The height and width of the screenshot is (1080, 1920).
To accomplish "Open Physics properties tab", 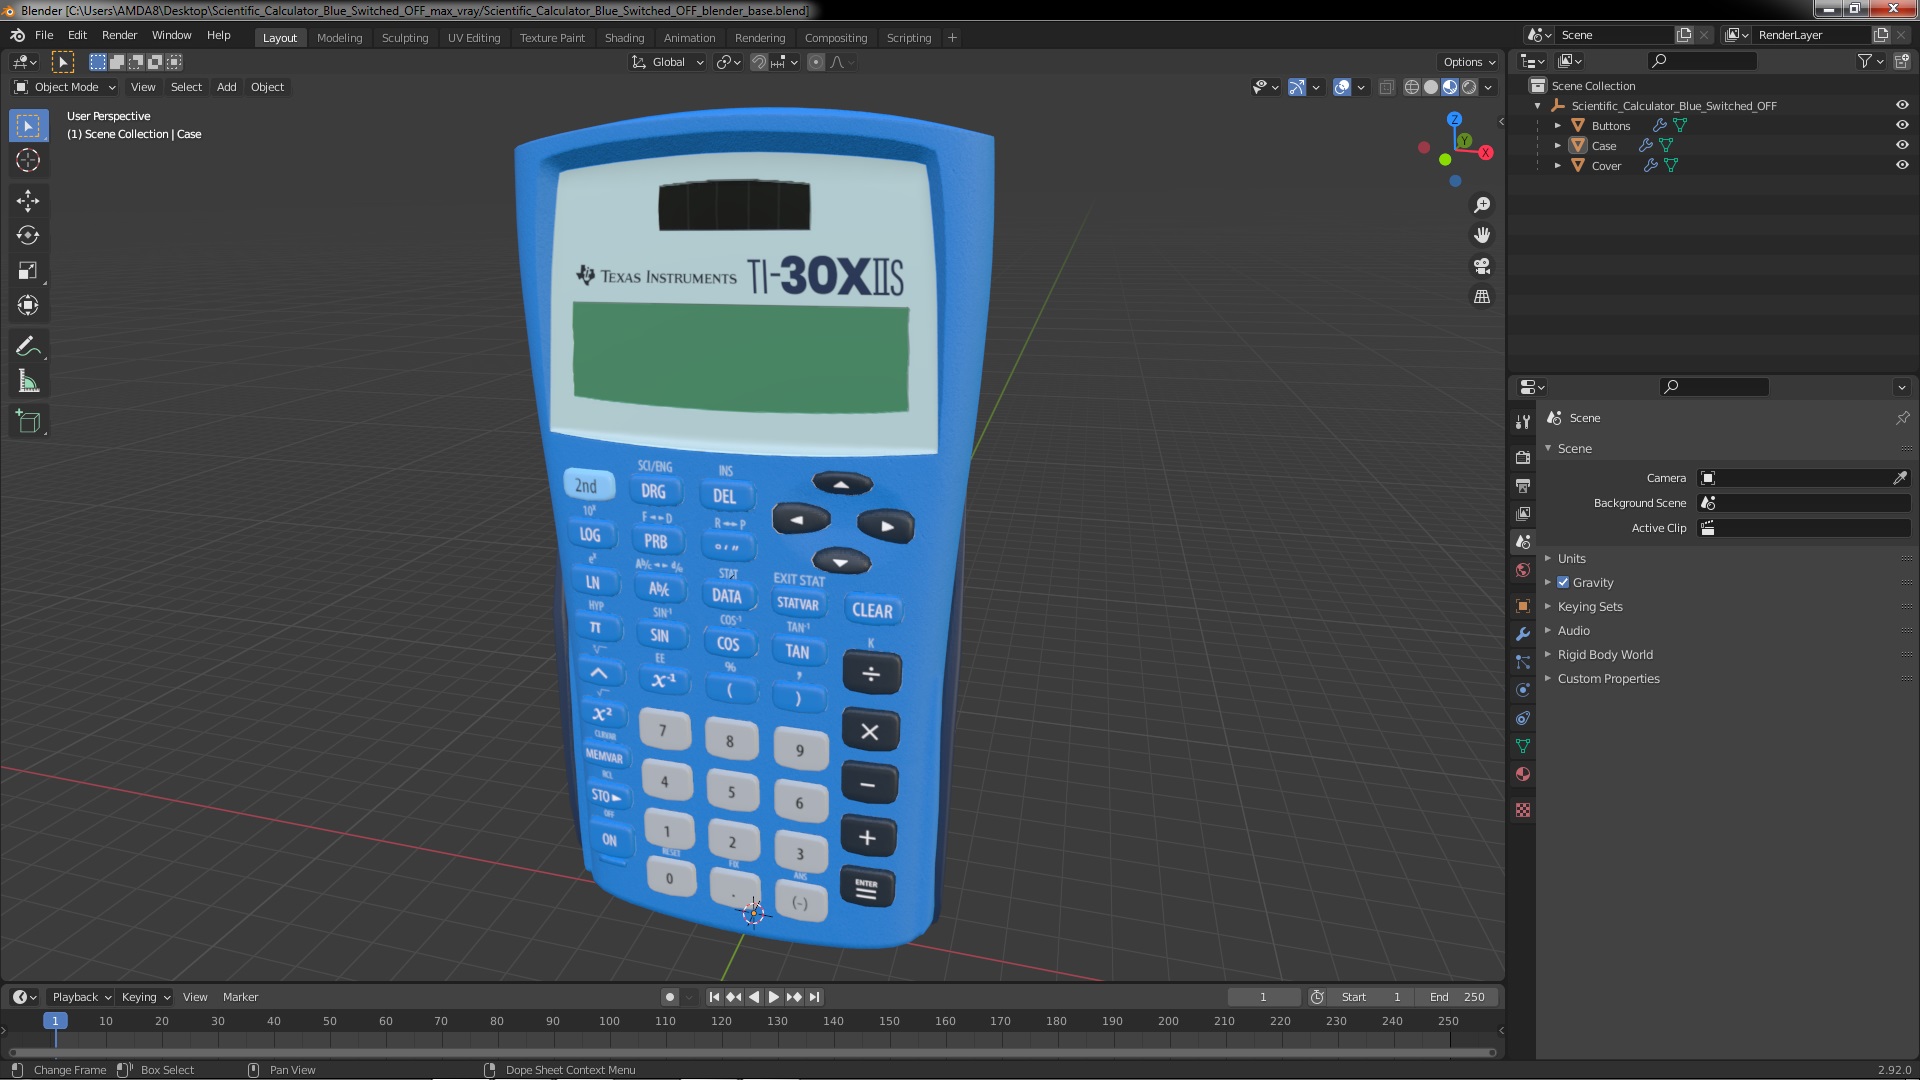I will pyautogui.click(x=1522, y=690).
